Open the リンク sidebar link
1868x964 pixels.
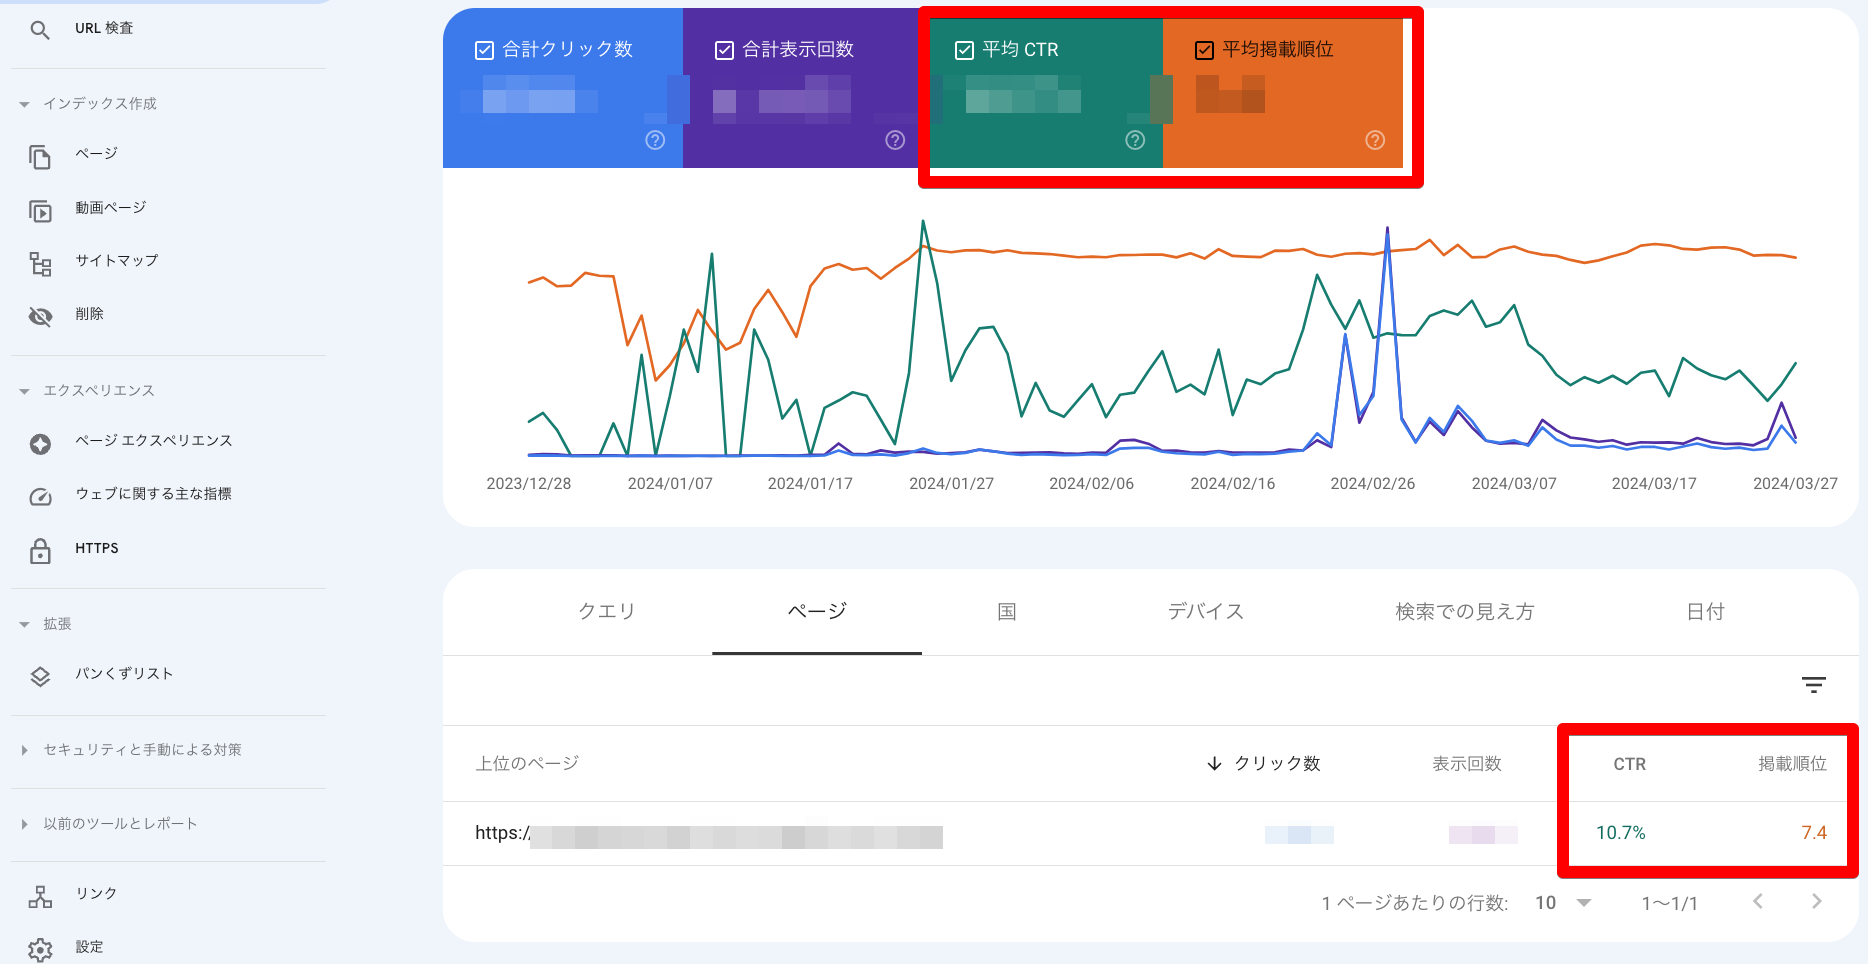click(96, 894)
